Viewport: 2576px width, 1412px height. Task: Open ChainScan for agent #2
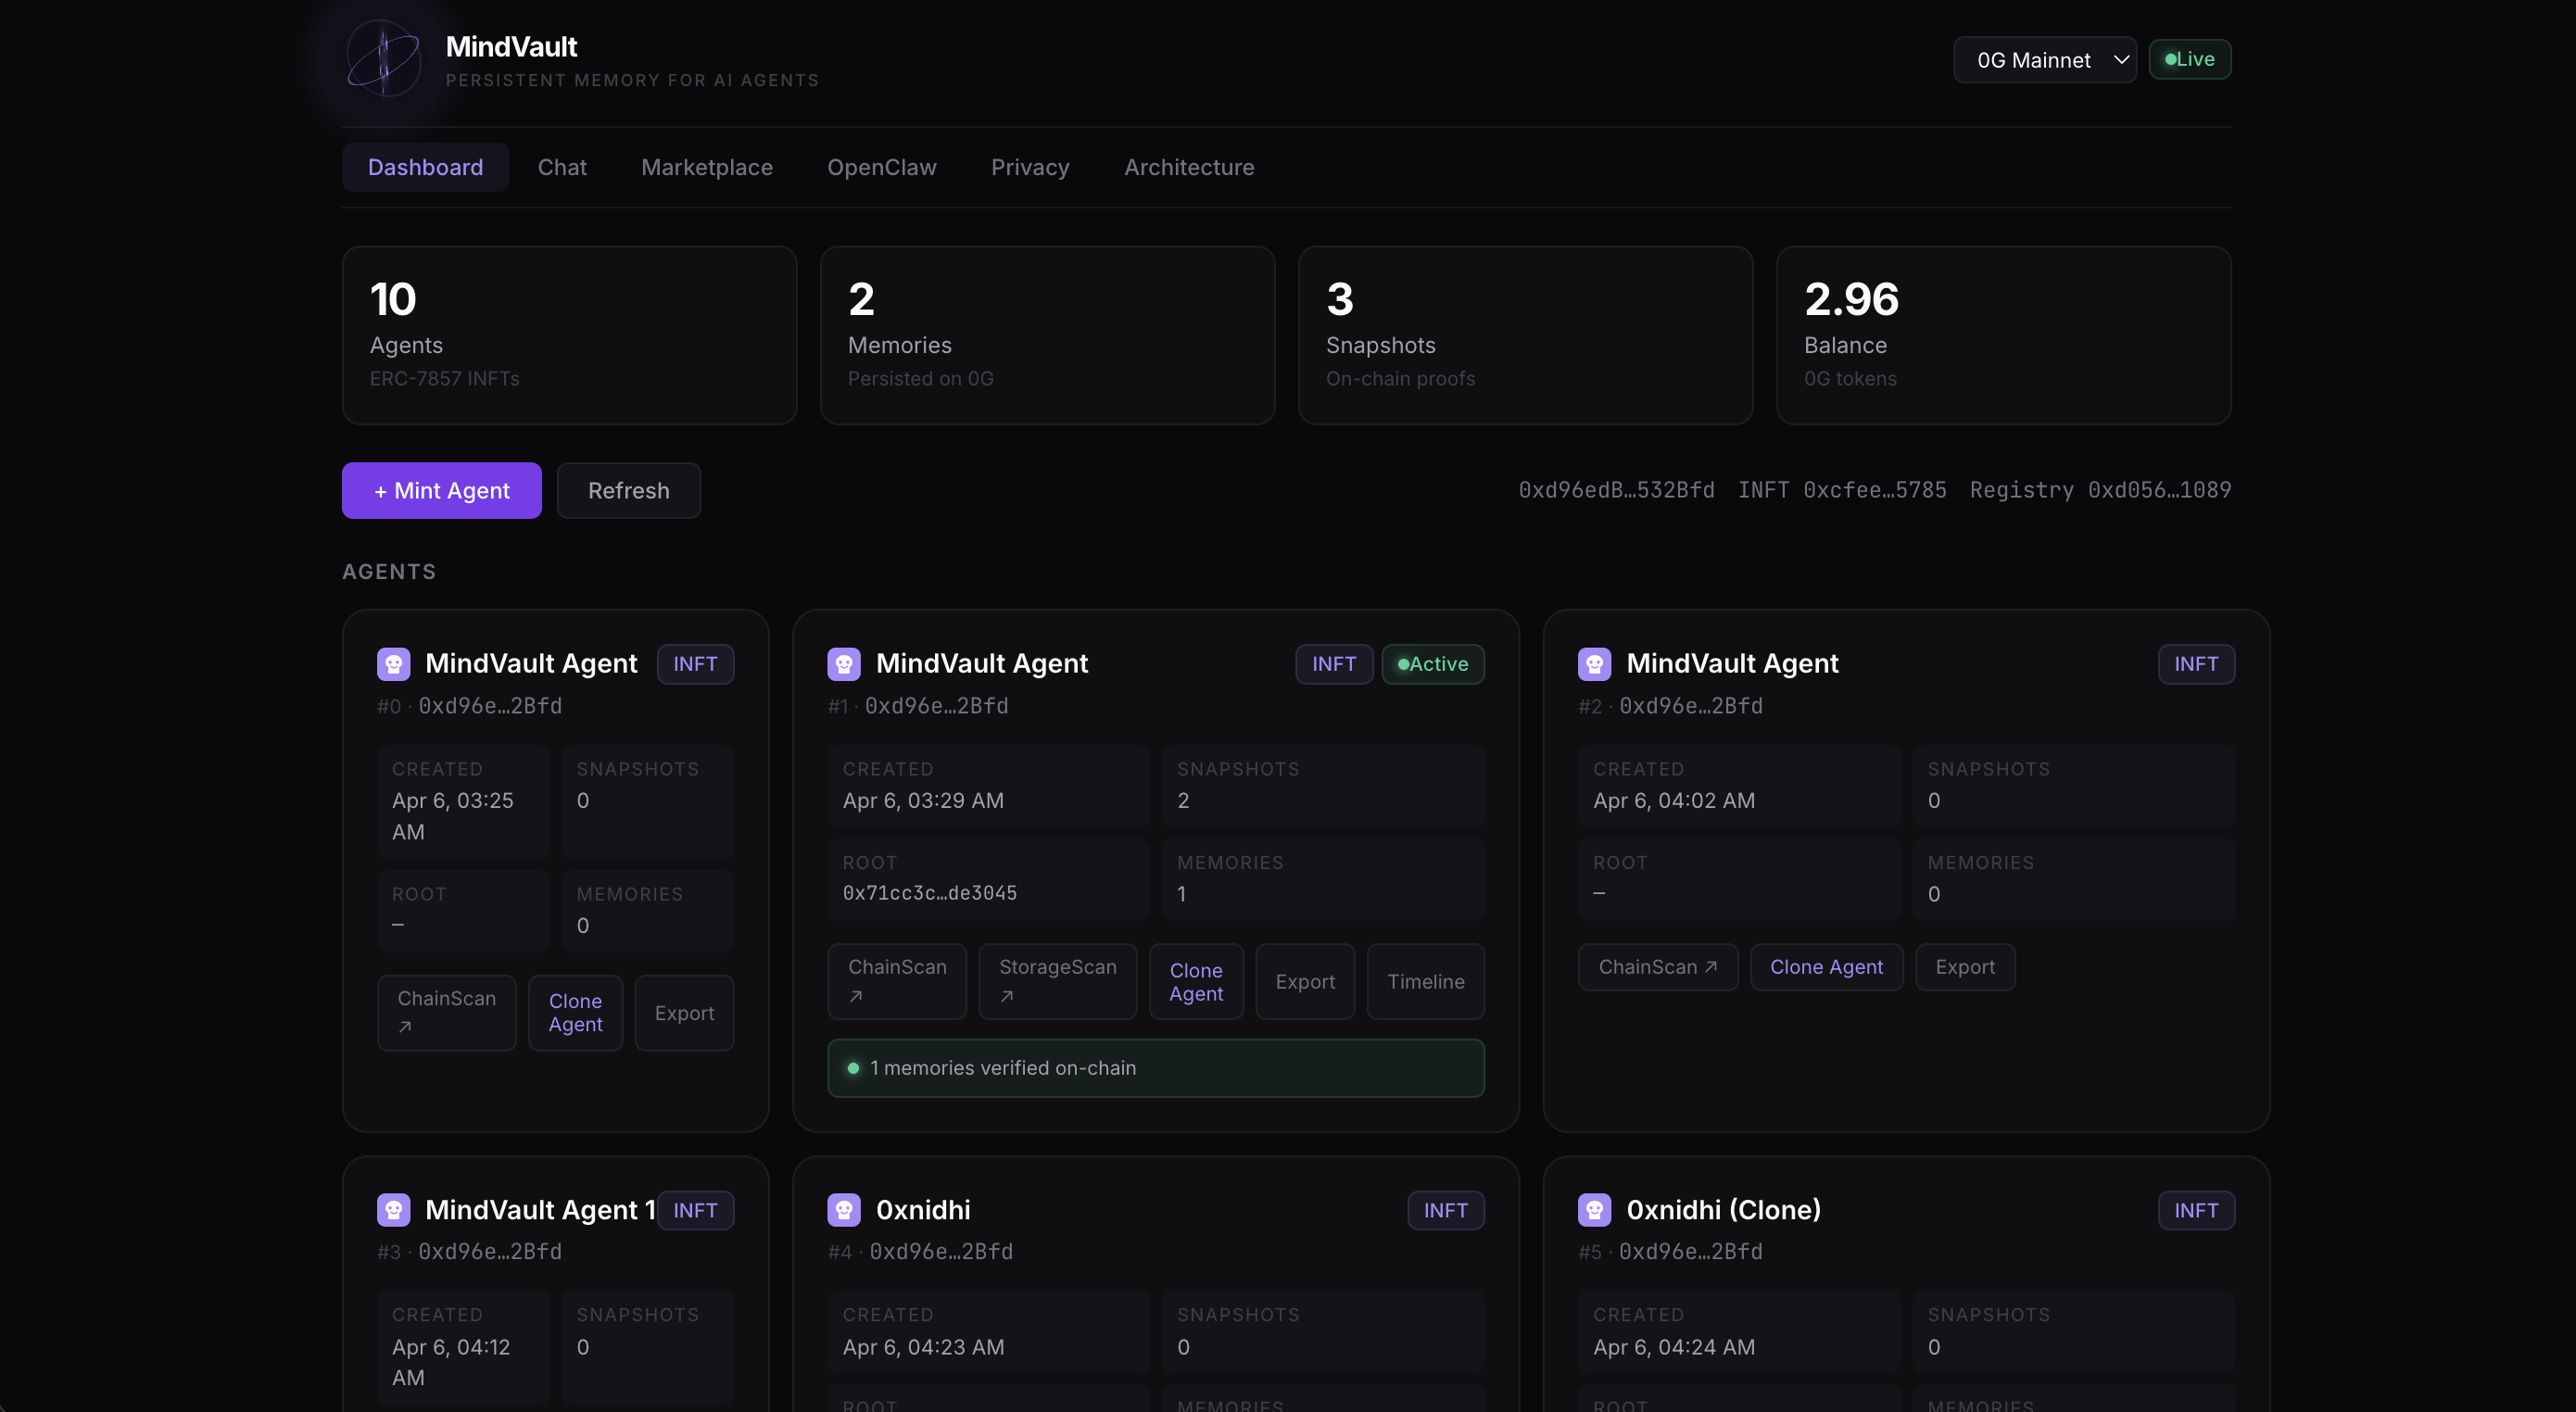pos(1657,967)
